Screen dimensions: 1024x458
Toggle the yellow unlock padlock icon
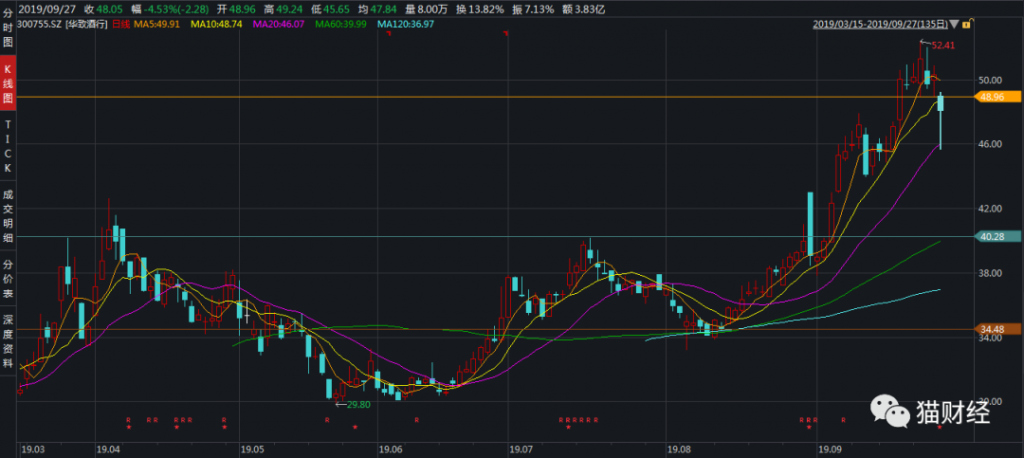[x=967, y=24]
